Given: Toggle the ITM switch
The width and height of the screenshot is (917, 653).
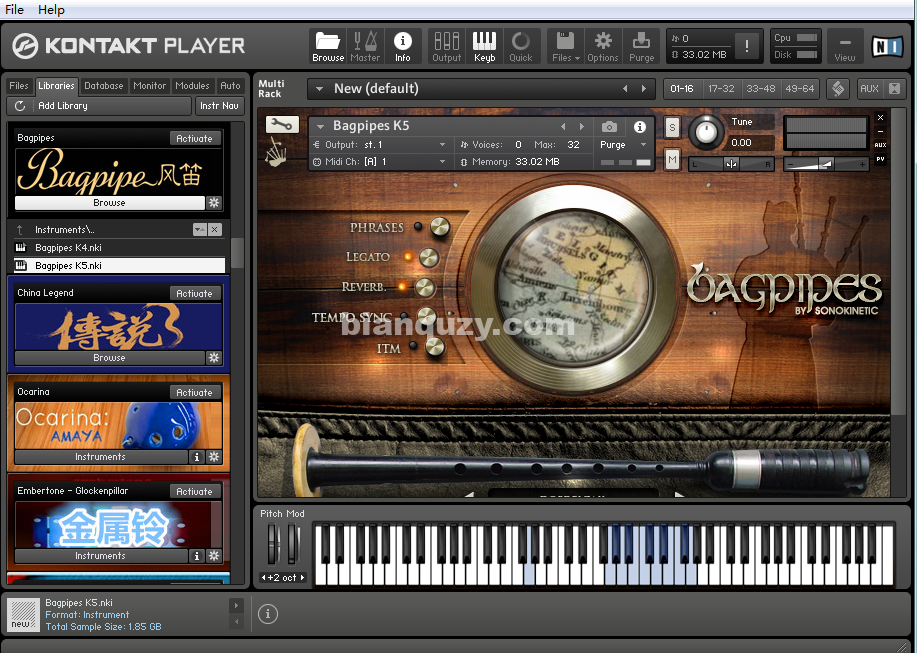Looking at the screenshot, I should tap(435, 346).
